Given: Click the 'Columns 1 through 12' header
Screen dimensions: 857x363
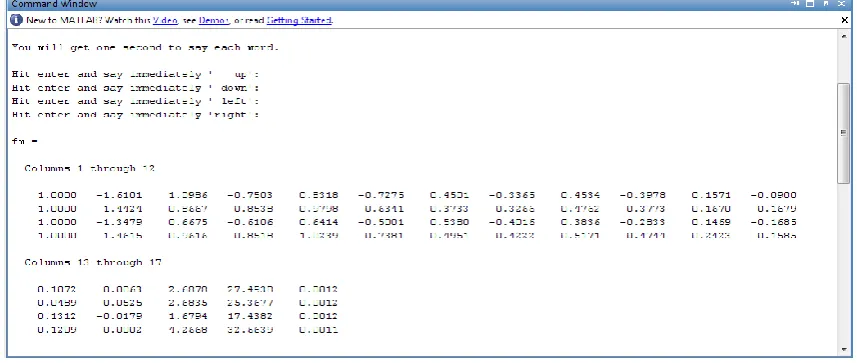Looking at the screenshot, I should click(90, 168).
